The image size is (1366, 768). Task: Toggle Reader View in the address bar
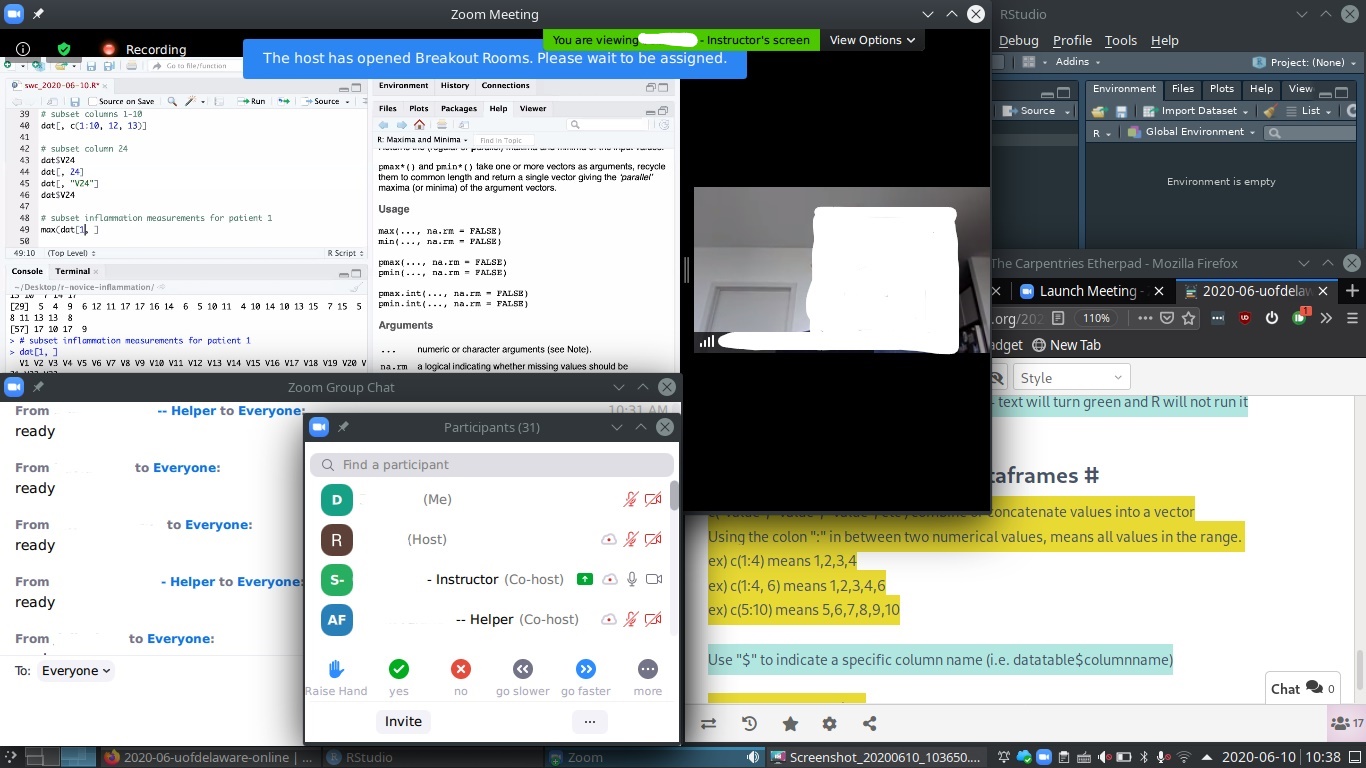point(1058,318)
